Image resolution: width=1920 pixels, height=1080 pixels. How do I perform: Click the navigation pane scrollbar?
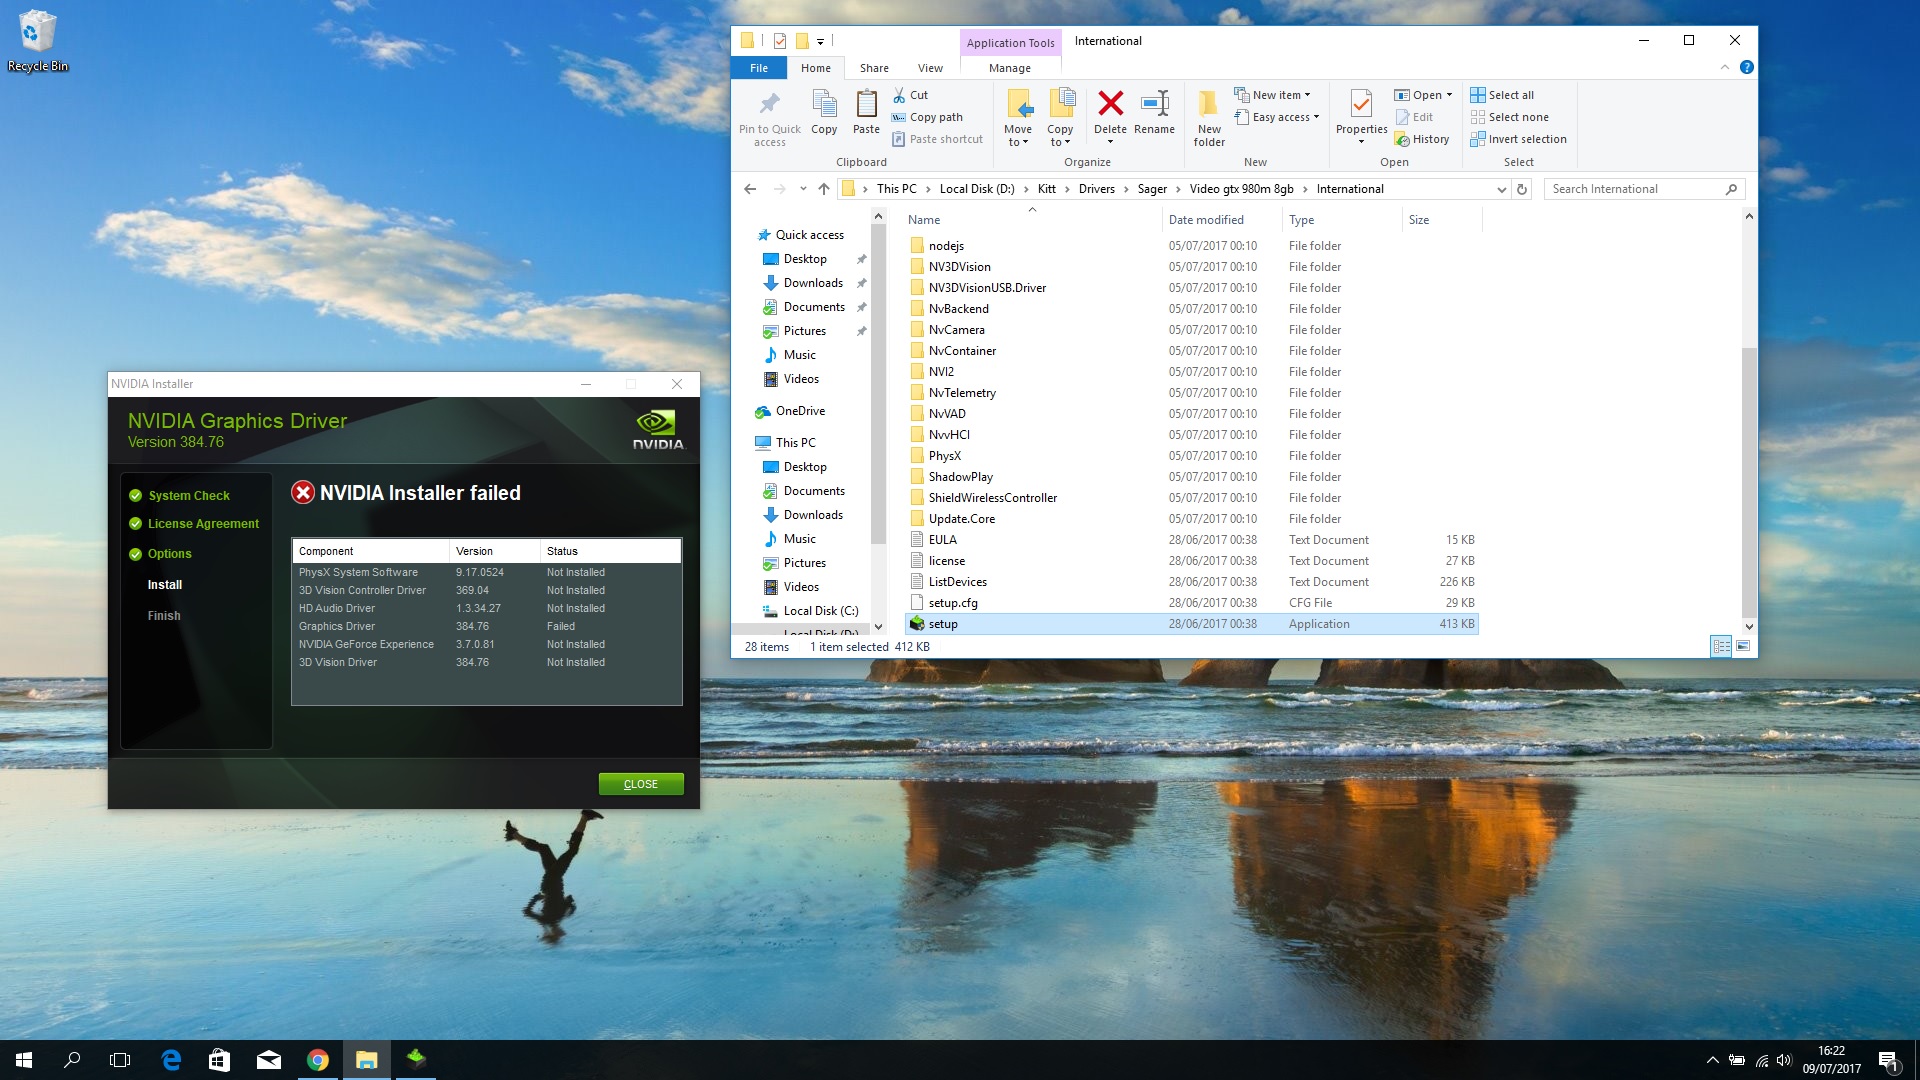pyautogui.click(x=878, y=385)
